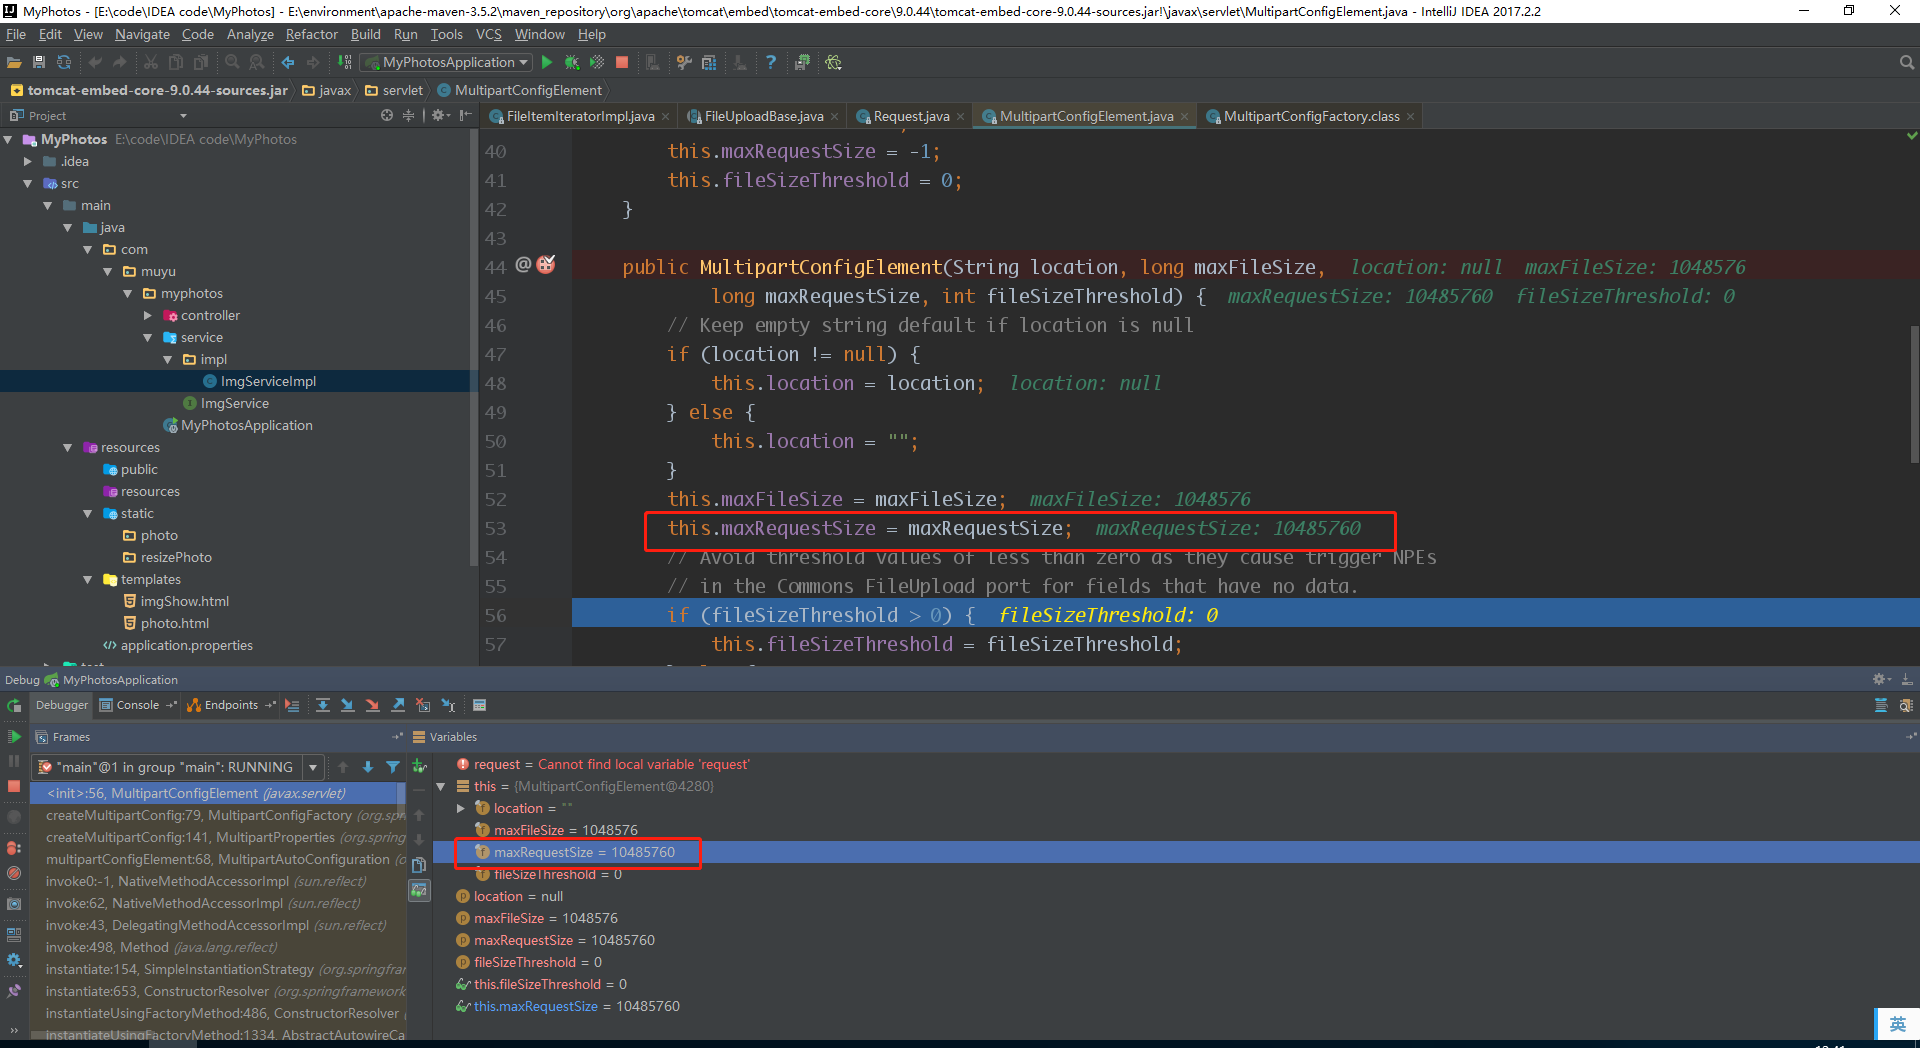Click the Step Over icon in debugger toolbar
The width and height of the screenshot is (1920, 1048).
click(322, 705)
